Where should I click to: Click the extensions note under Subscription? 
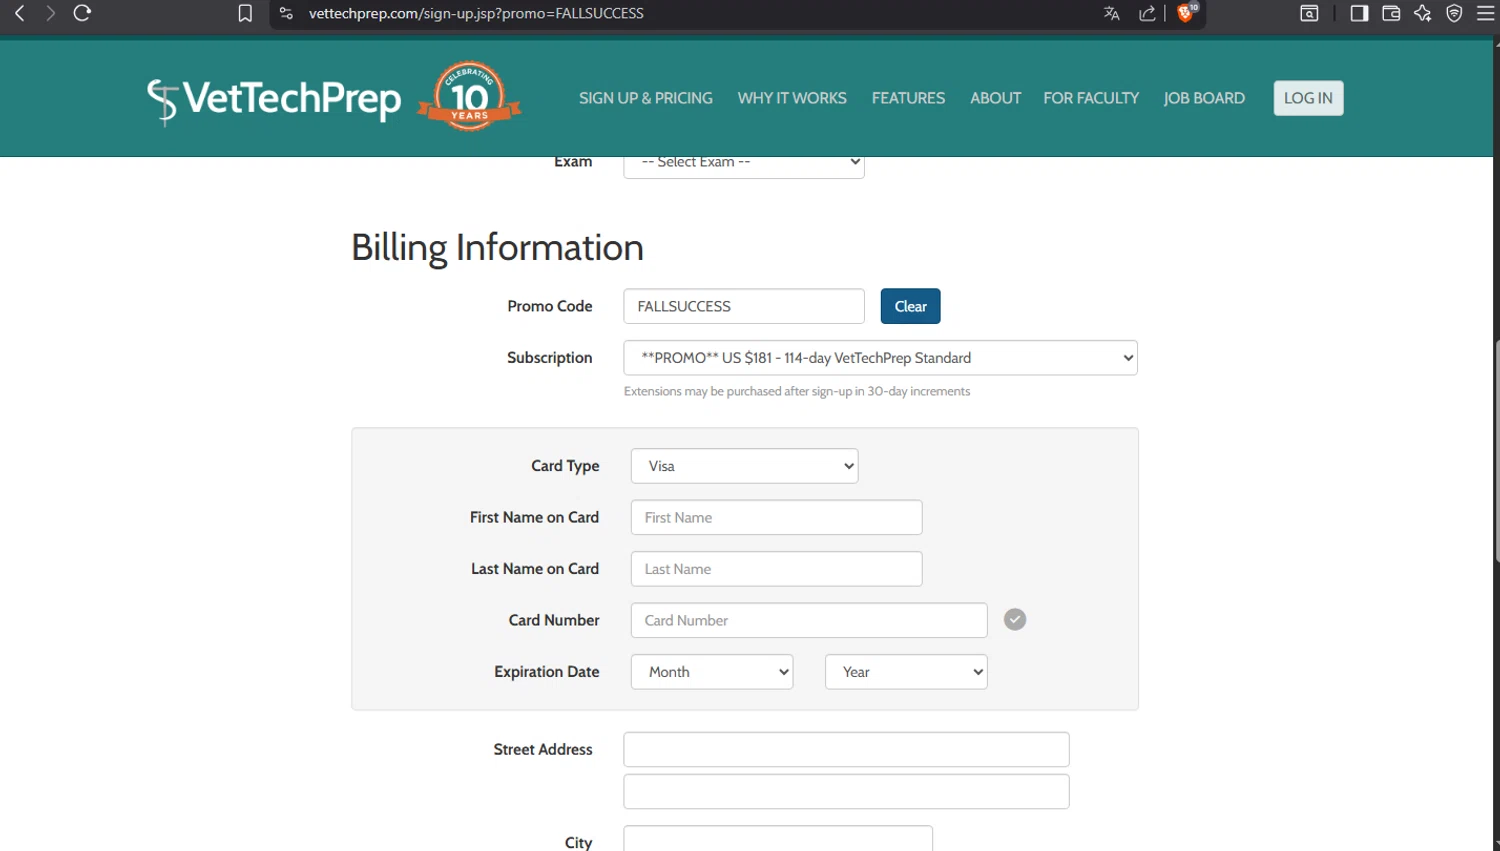click(x=797, y=391)
